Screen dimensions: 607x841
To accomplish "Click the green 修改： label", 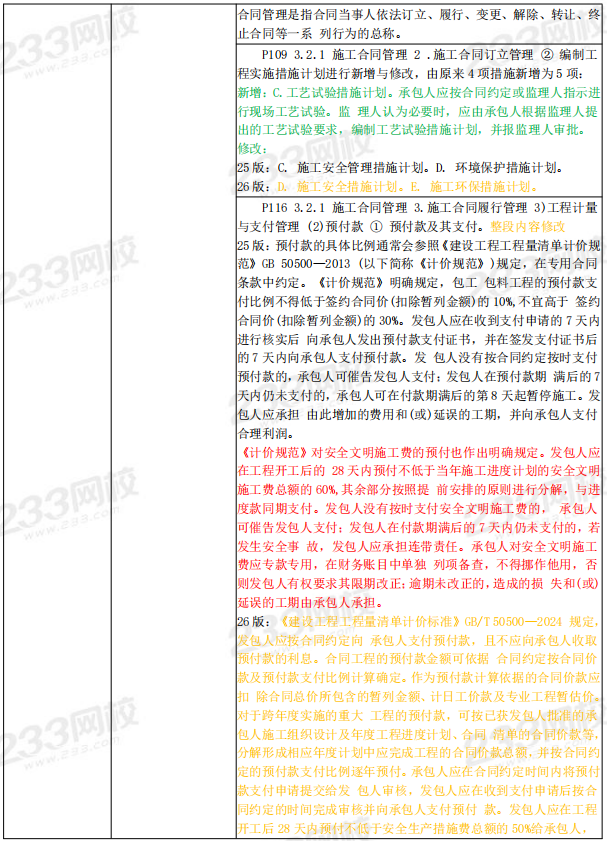I will (253, 148).
